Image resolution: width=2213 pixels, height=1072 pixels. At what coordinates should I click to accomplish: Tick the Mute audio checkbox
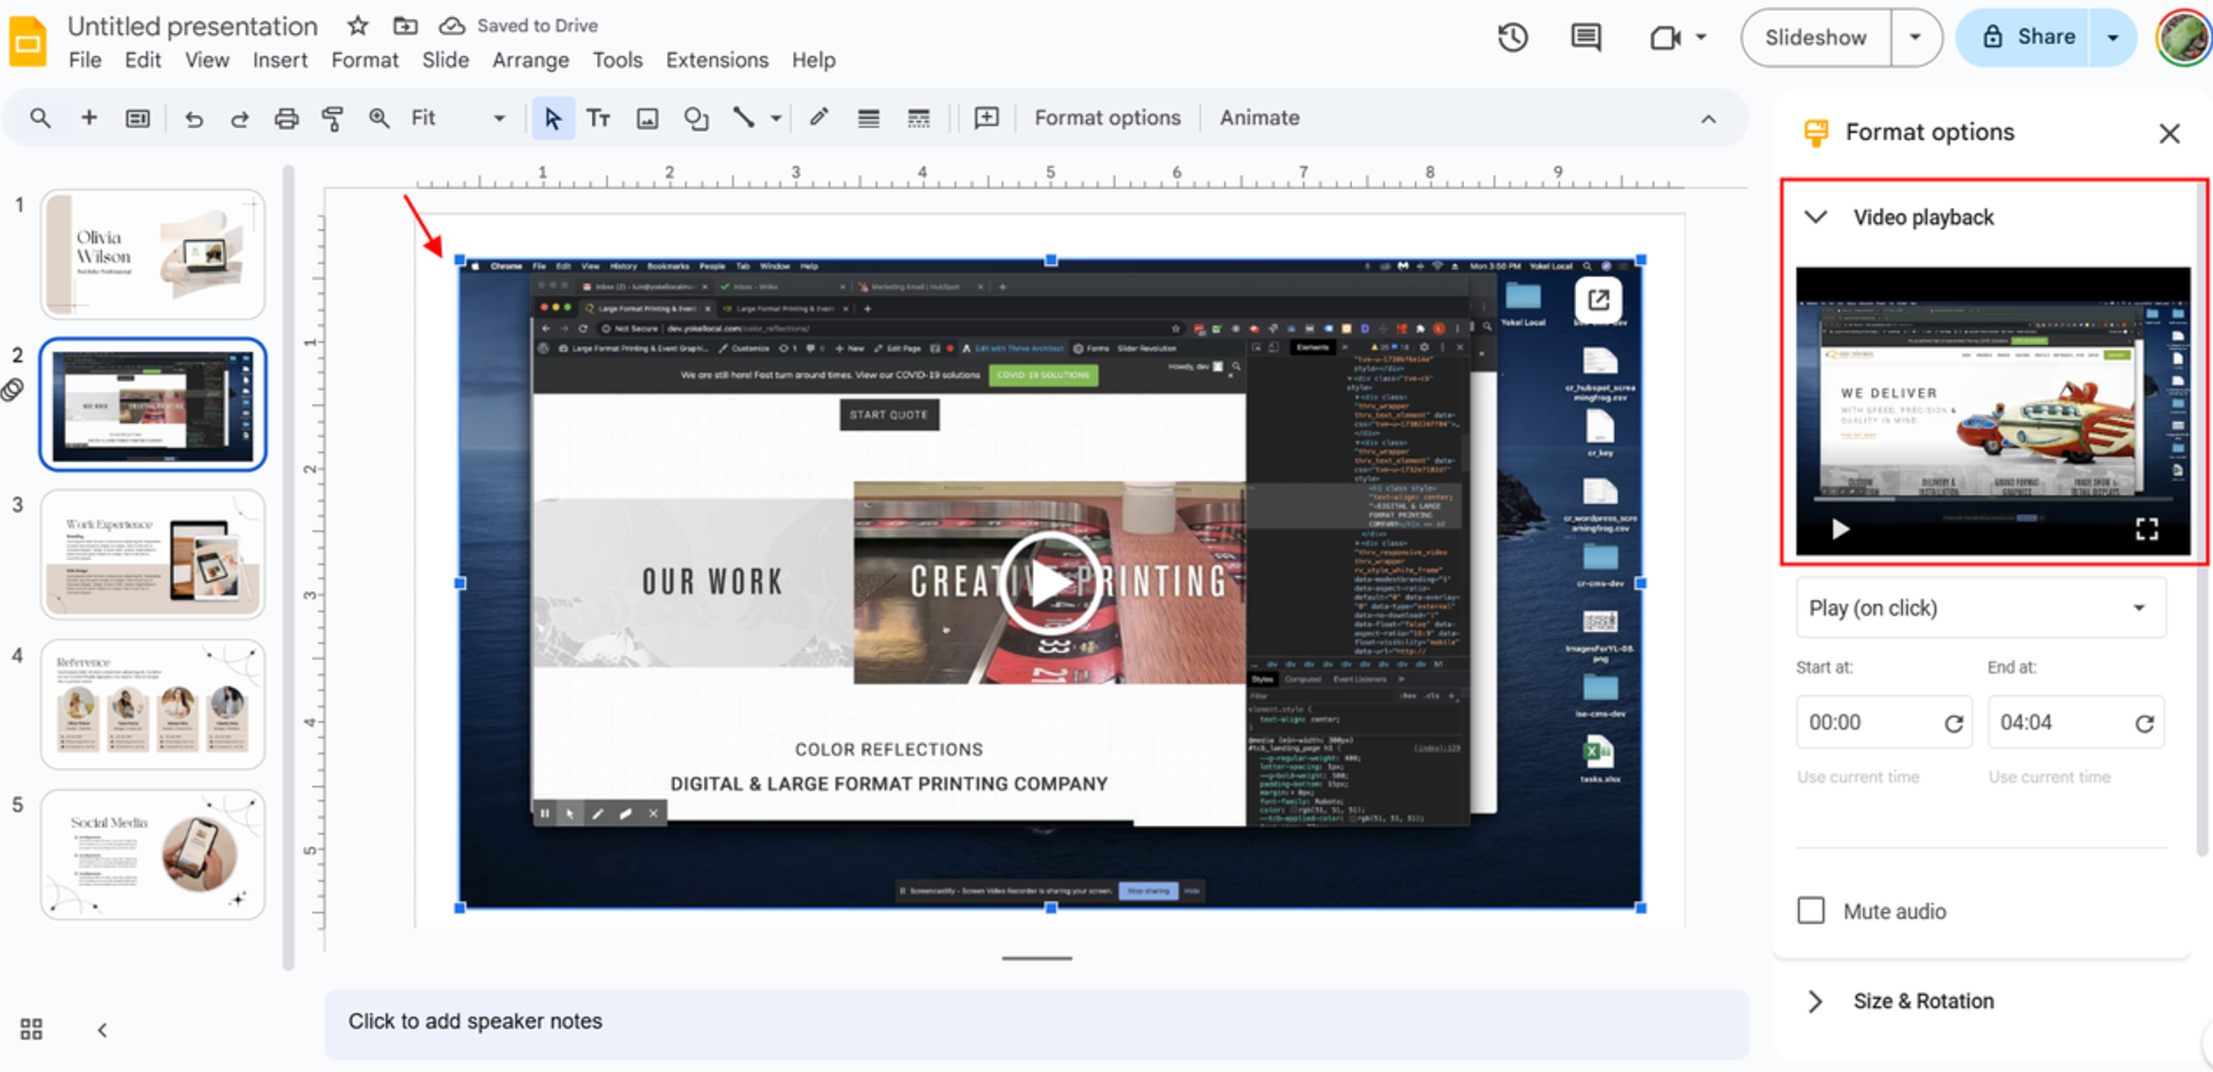click(1811, 911)
